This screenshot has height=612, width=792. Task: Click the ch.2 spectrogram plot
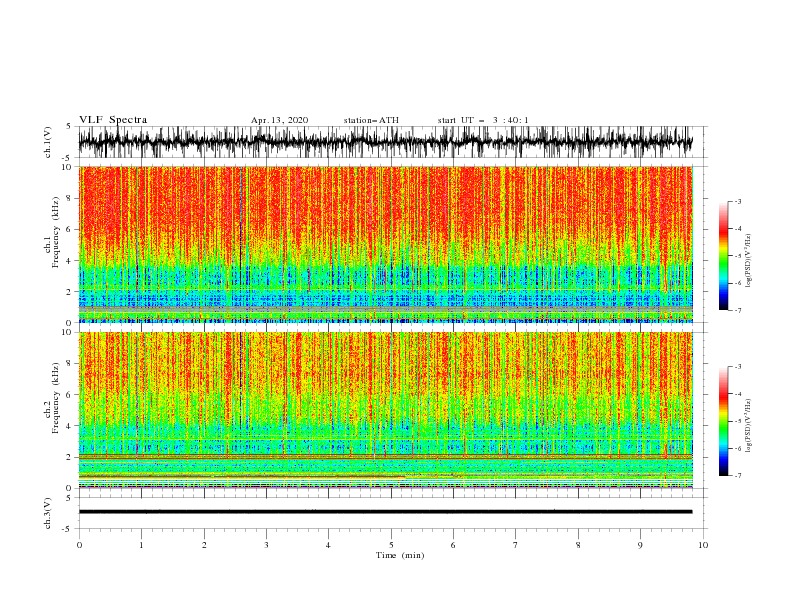click(x=386, y=410)
